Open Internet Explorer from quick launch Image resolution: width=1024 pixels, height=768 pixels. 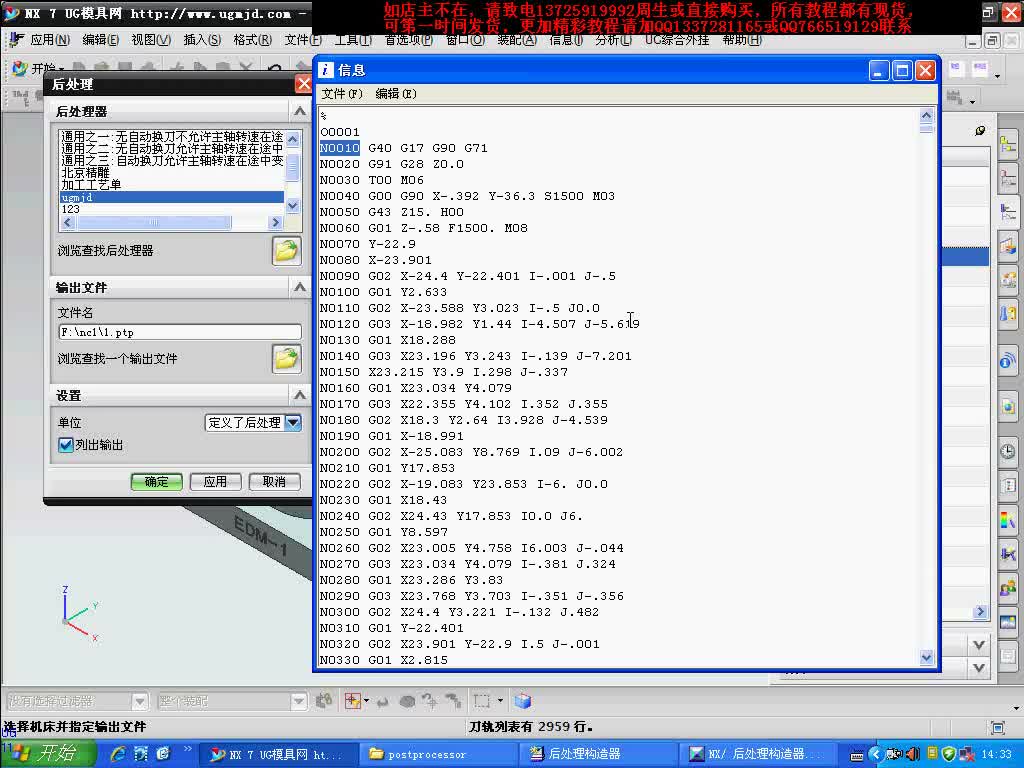click(x=118, y=754)
